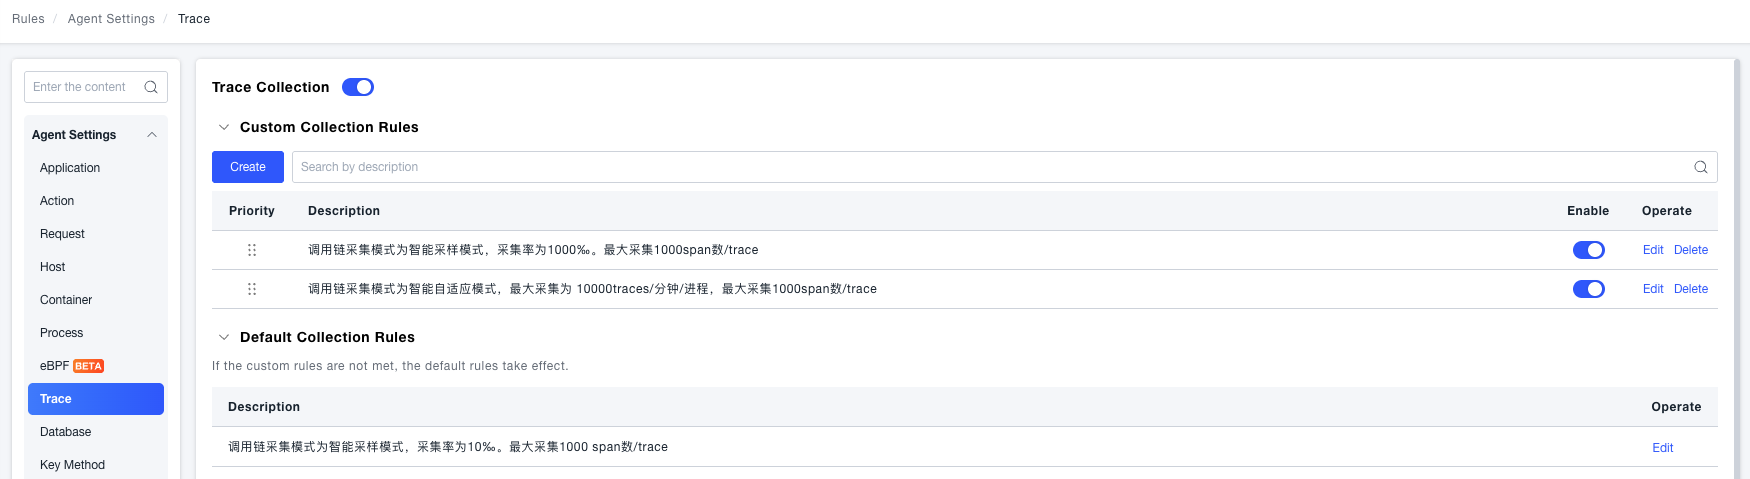
Task: Edit the default collection rule
Action: point(1662,448)
